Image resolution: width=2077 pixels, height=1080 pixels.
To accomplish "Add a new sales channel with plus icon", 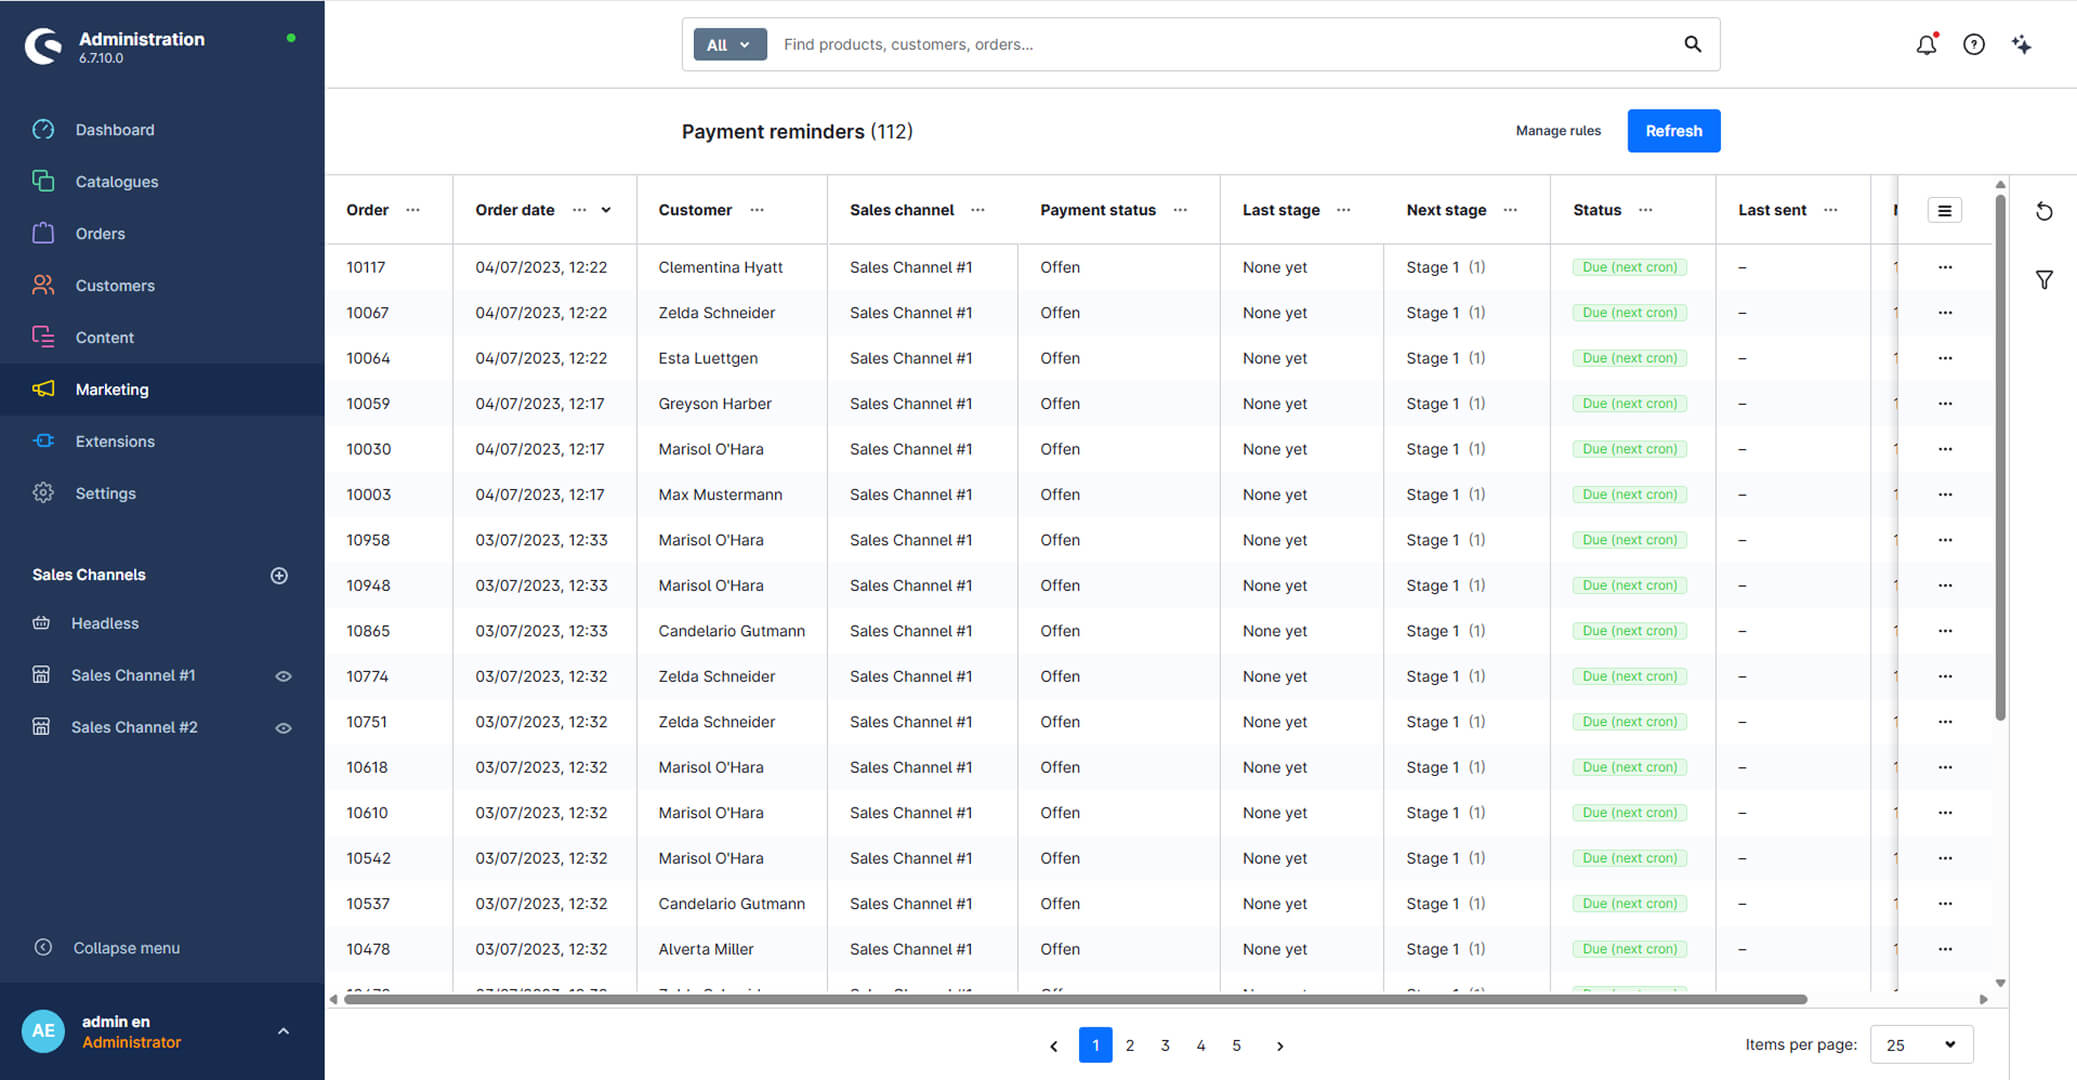I will pyautogui.click(x=279, y=575).
